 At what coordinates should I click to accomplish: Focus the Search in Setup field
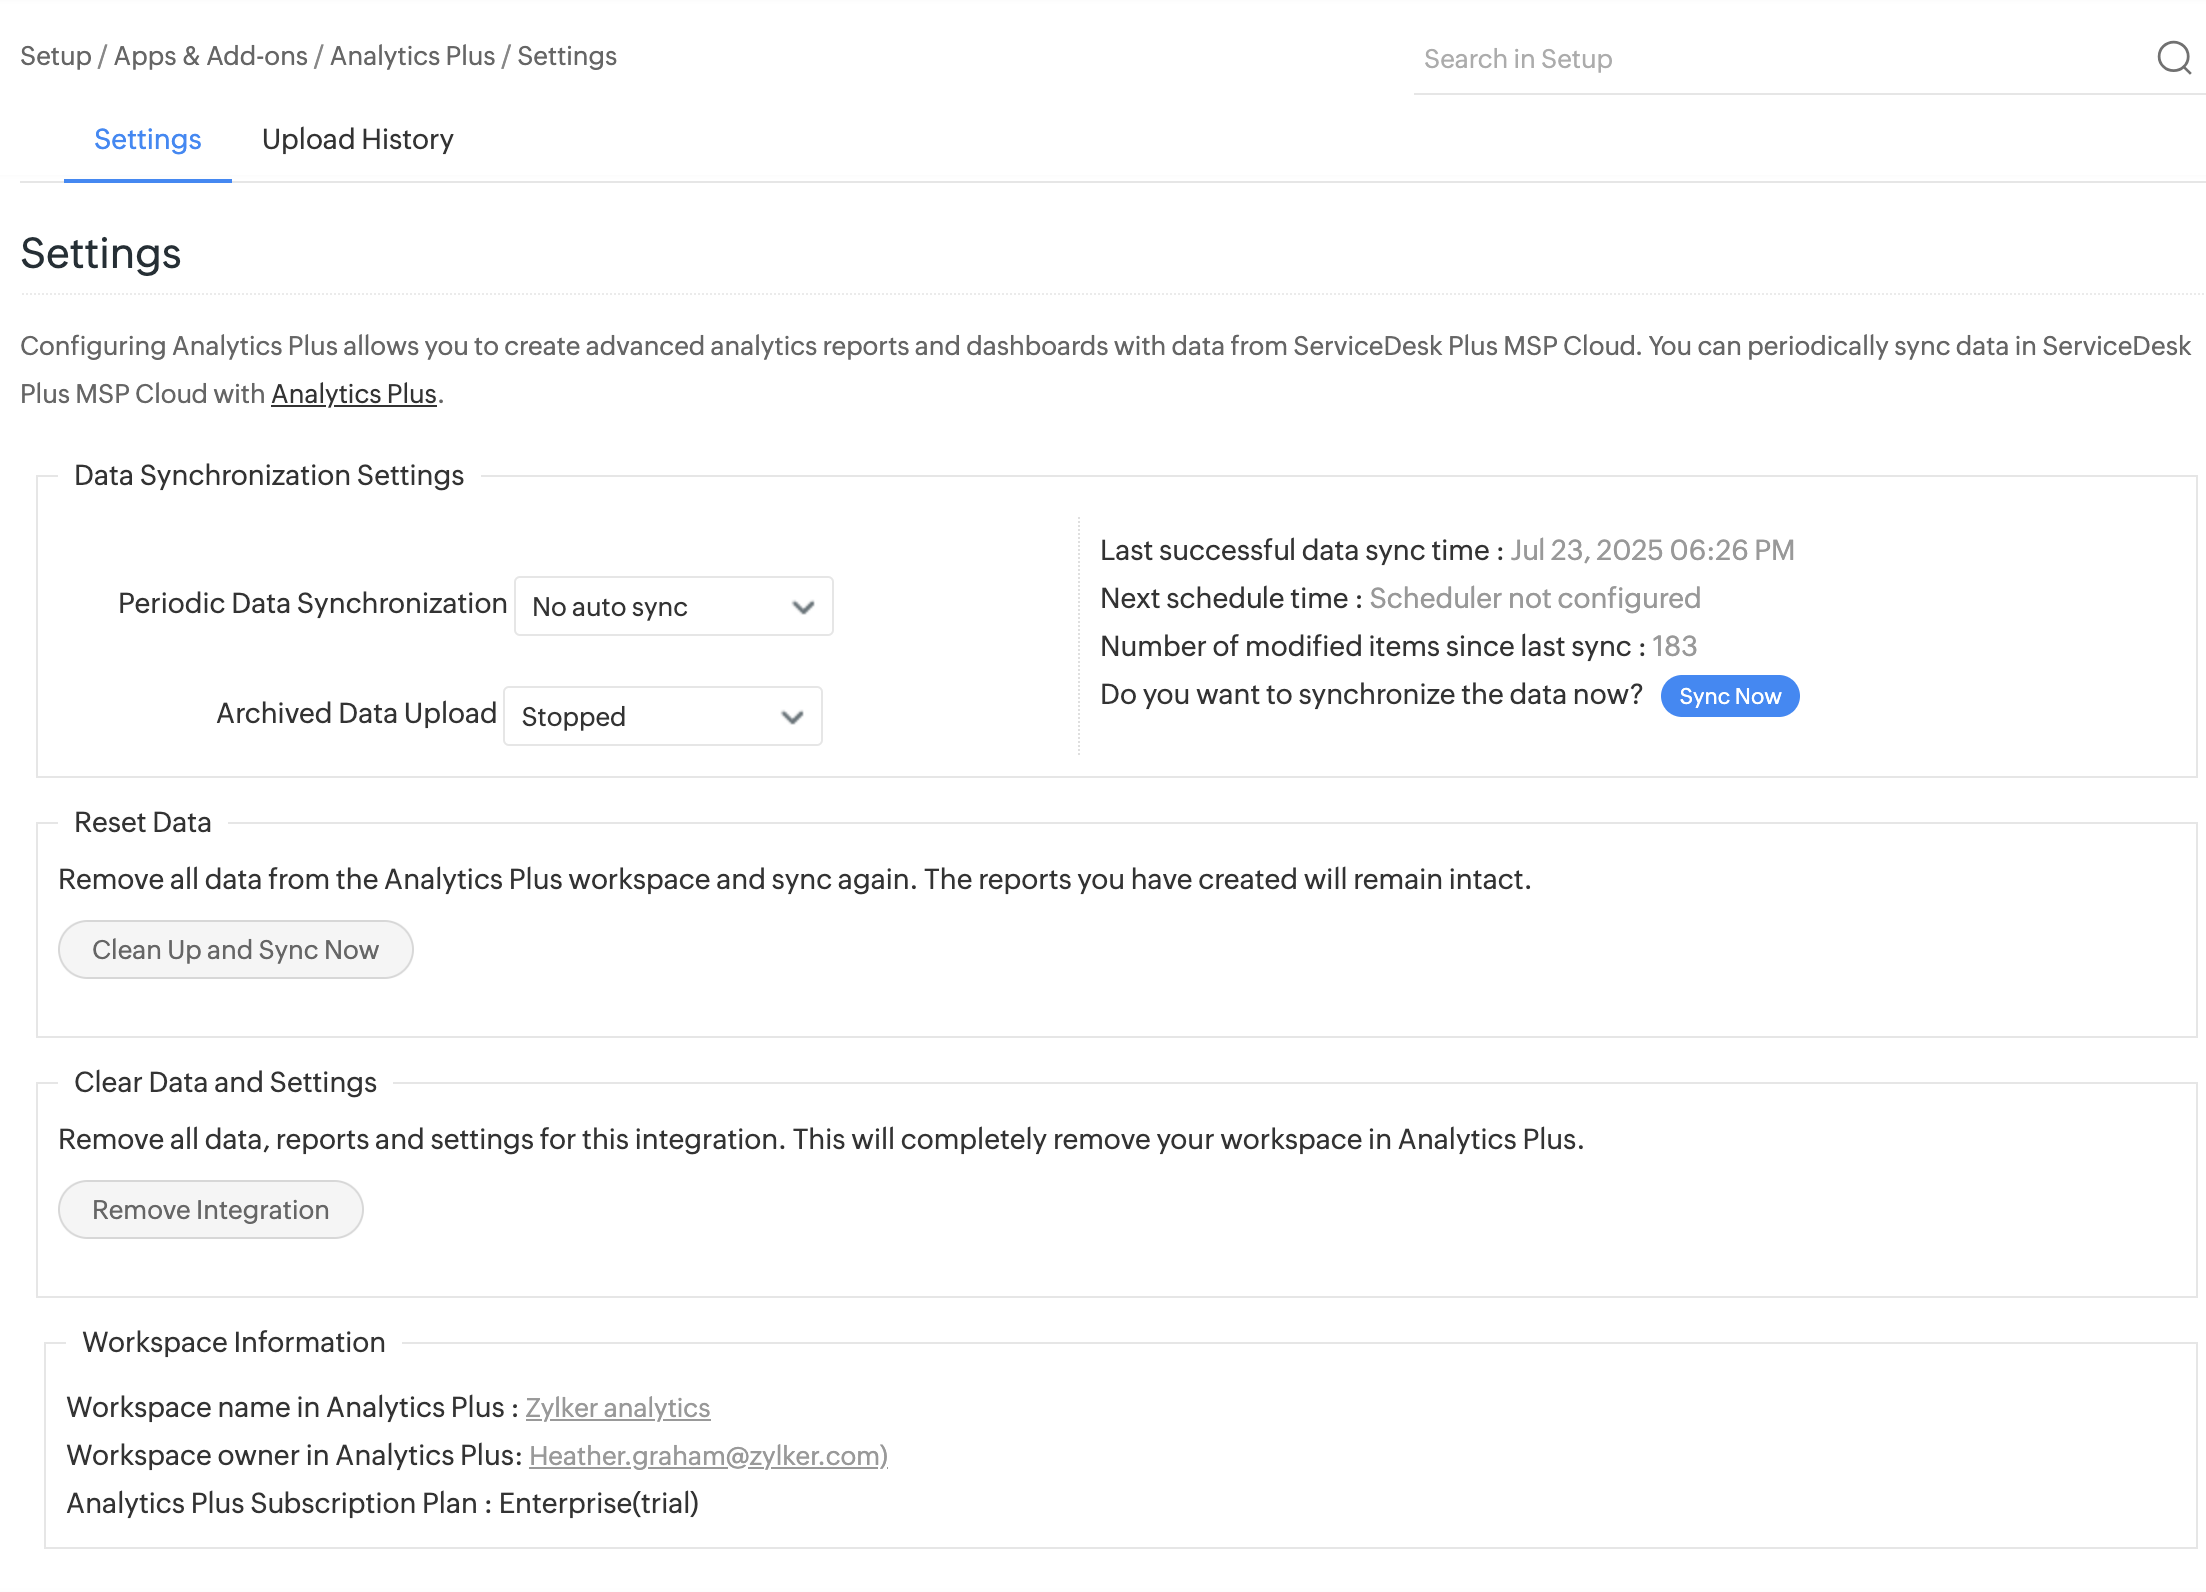[1780, 59]
